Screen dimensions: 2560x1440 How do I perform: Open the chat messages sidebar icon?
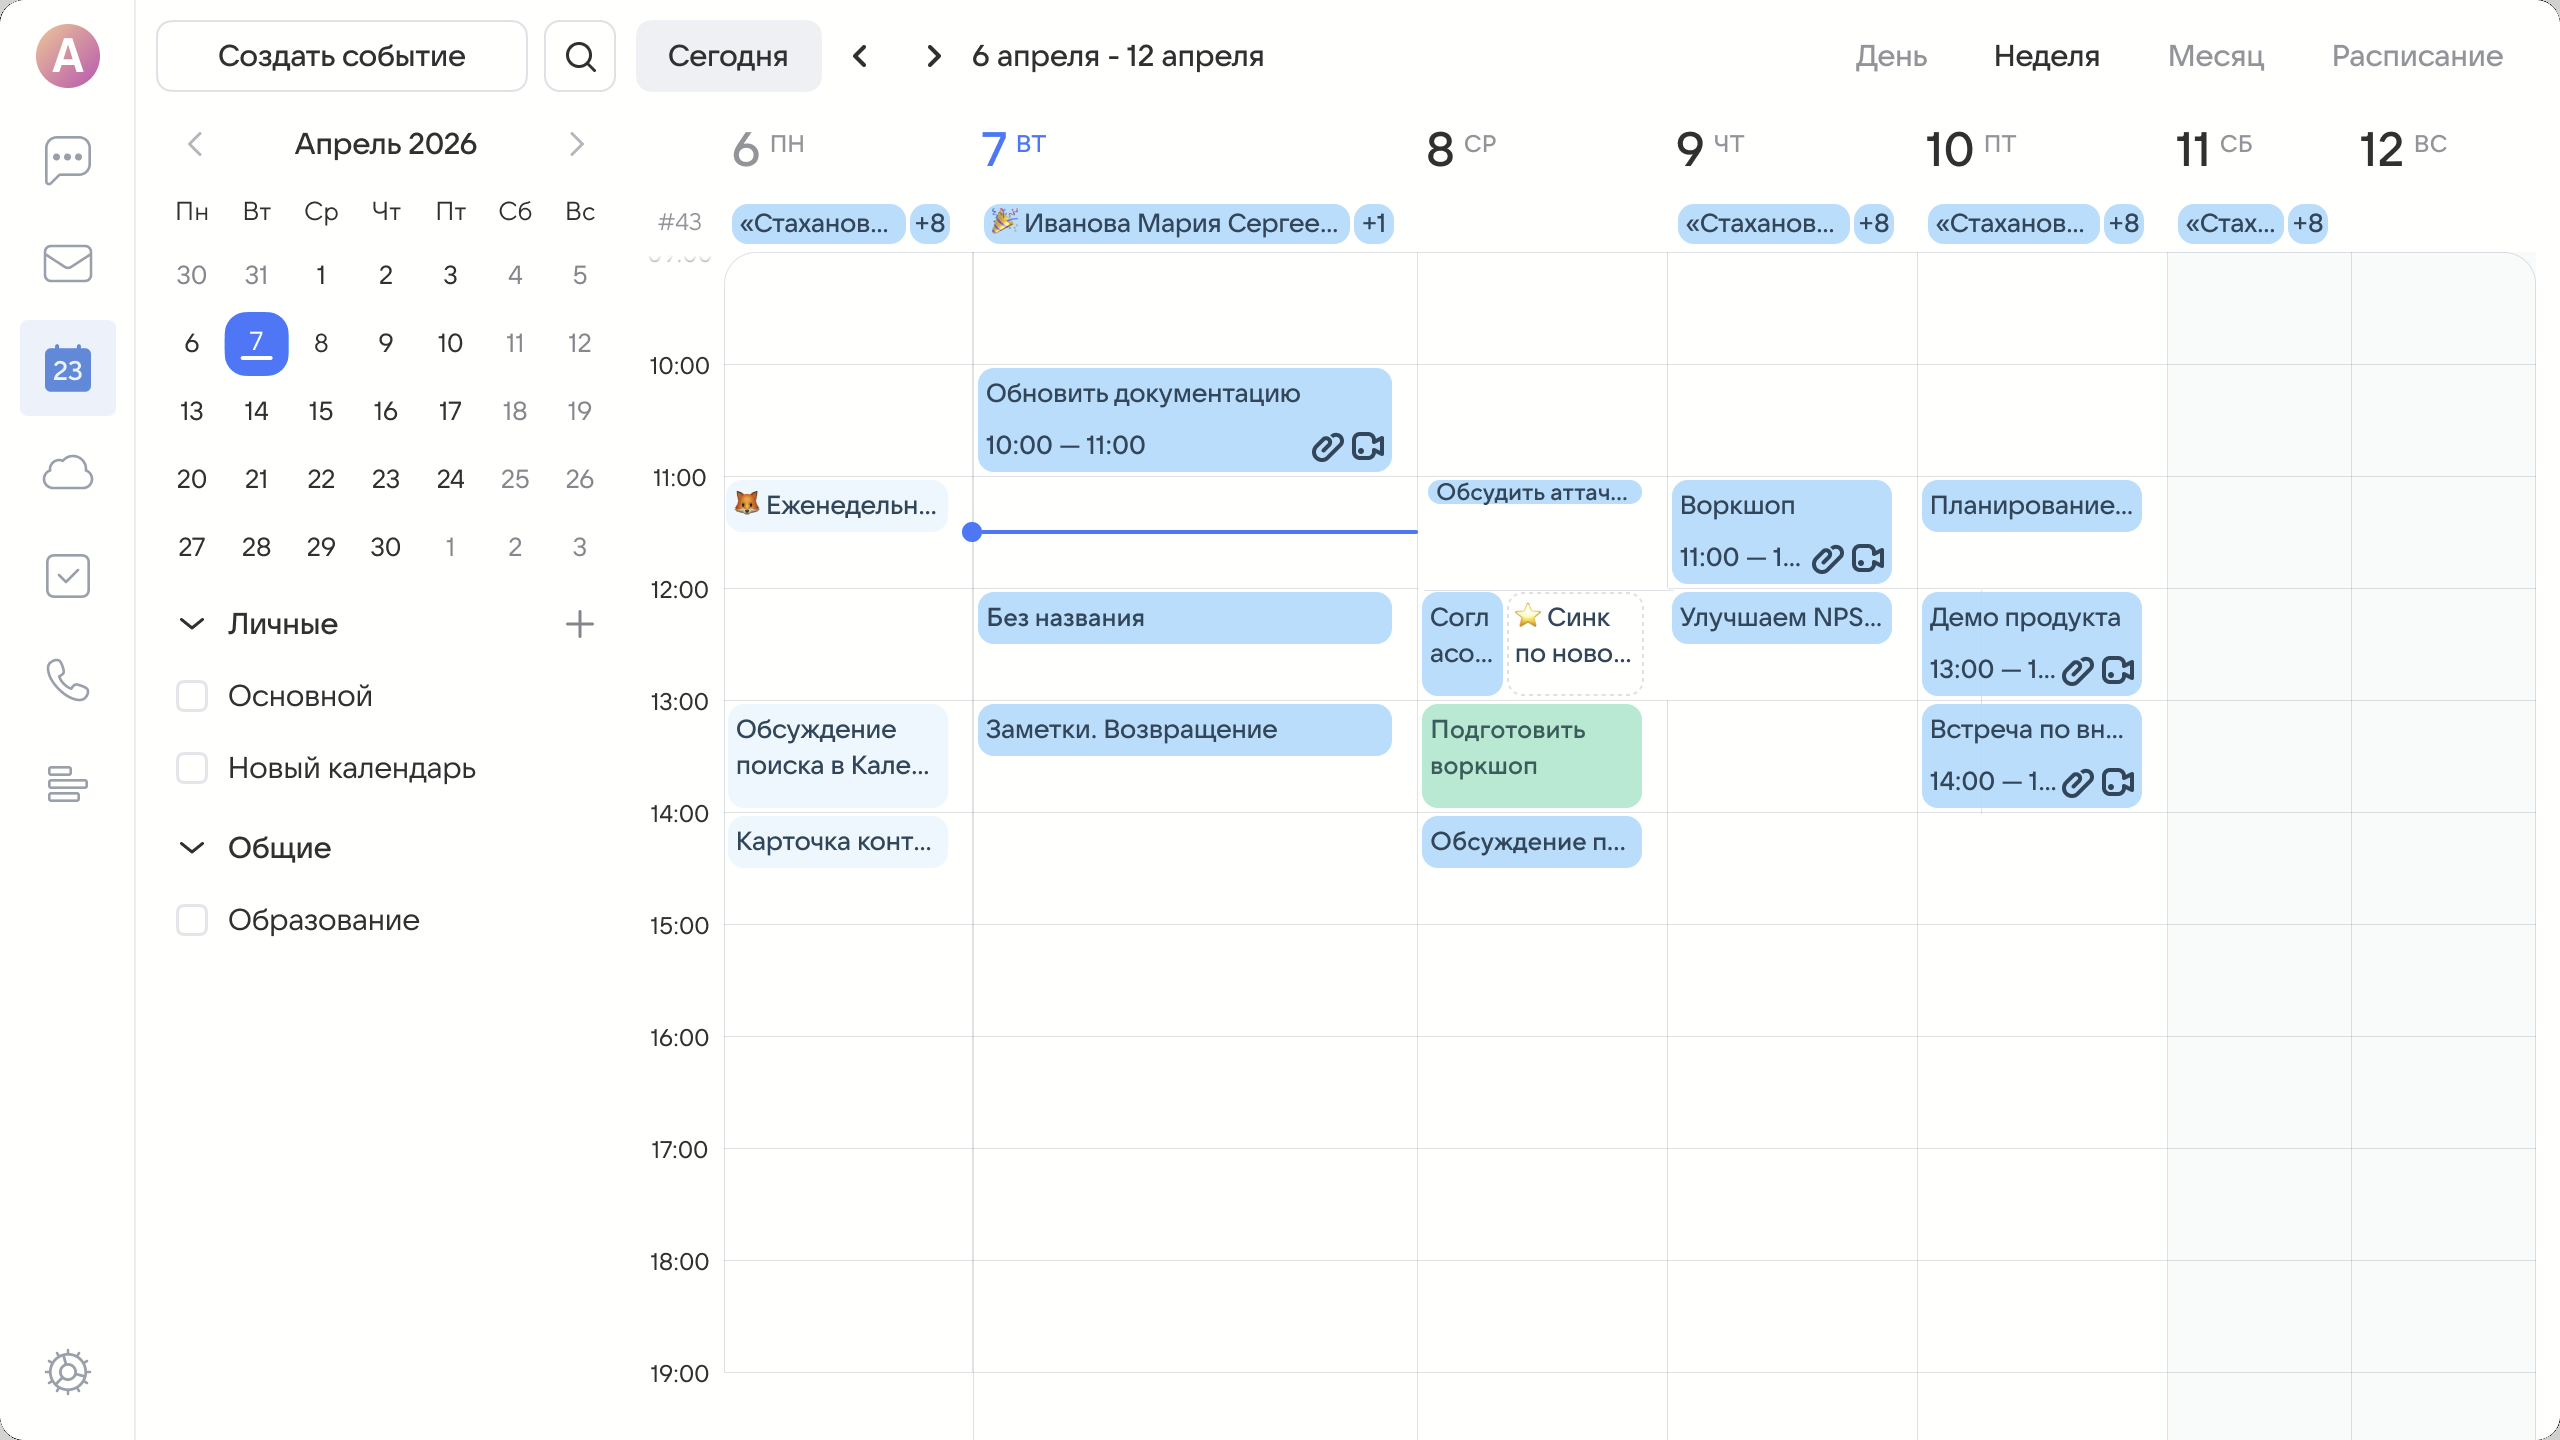(67, 160)
